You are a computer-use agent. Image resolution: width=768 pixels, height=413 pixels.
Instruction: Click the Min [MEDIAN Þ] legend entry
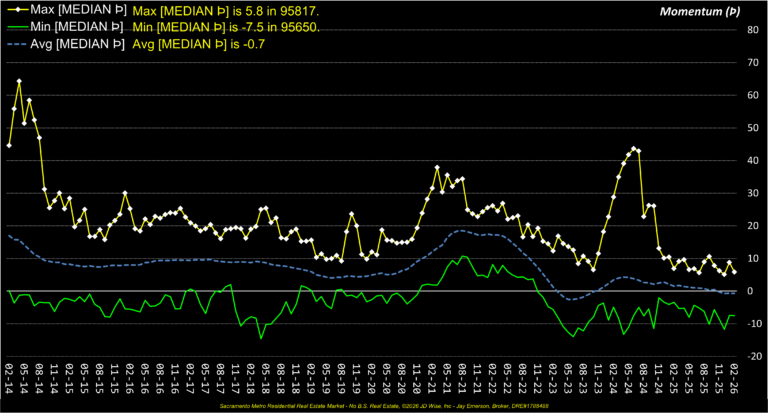[67, 26]
